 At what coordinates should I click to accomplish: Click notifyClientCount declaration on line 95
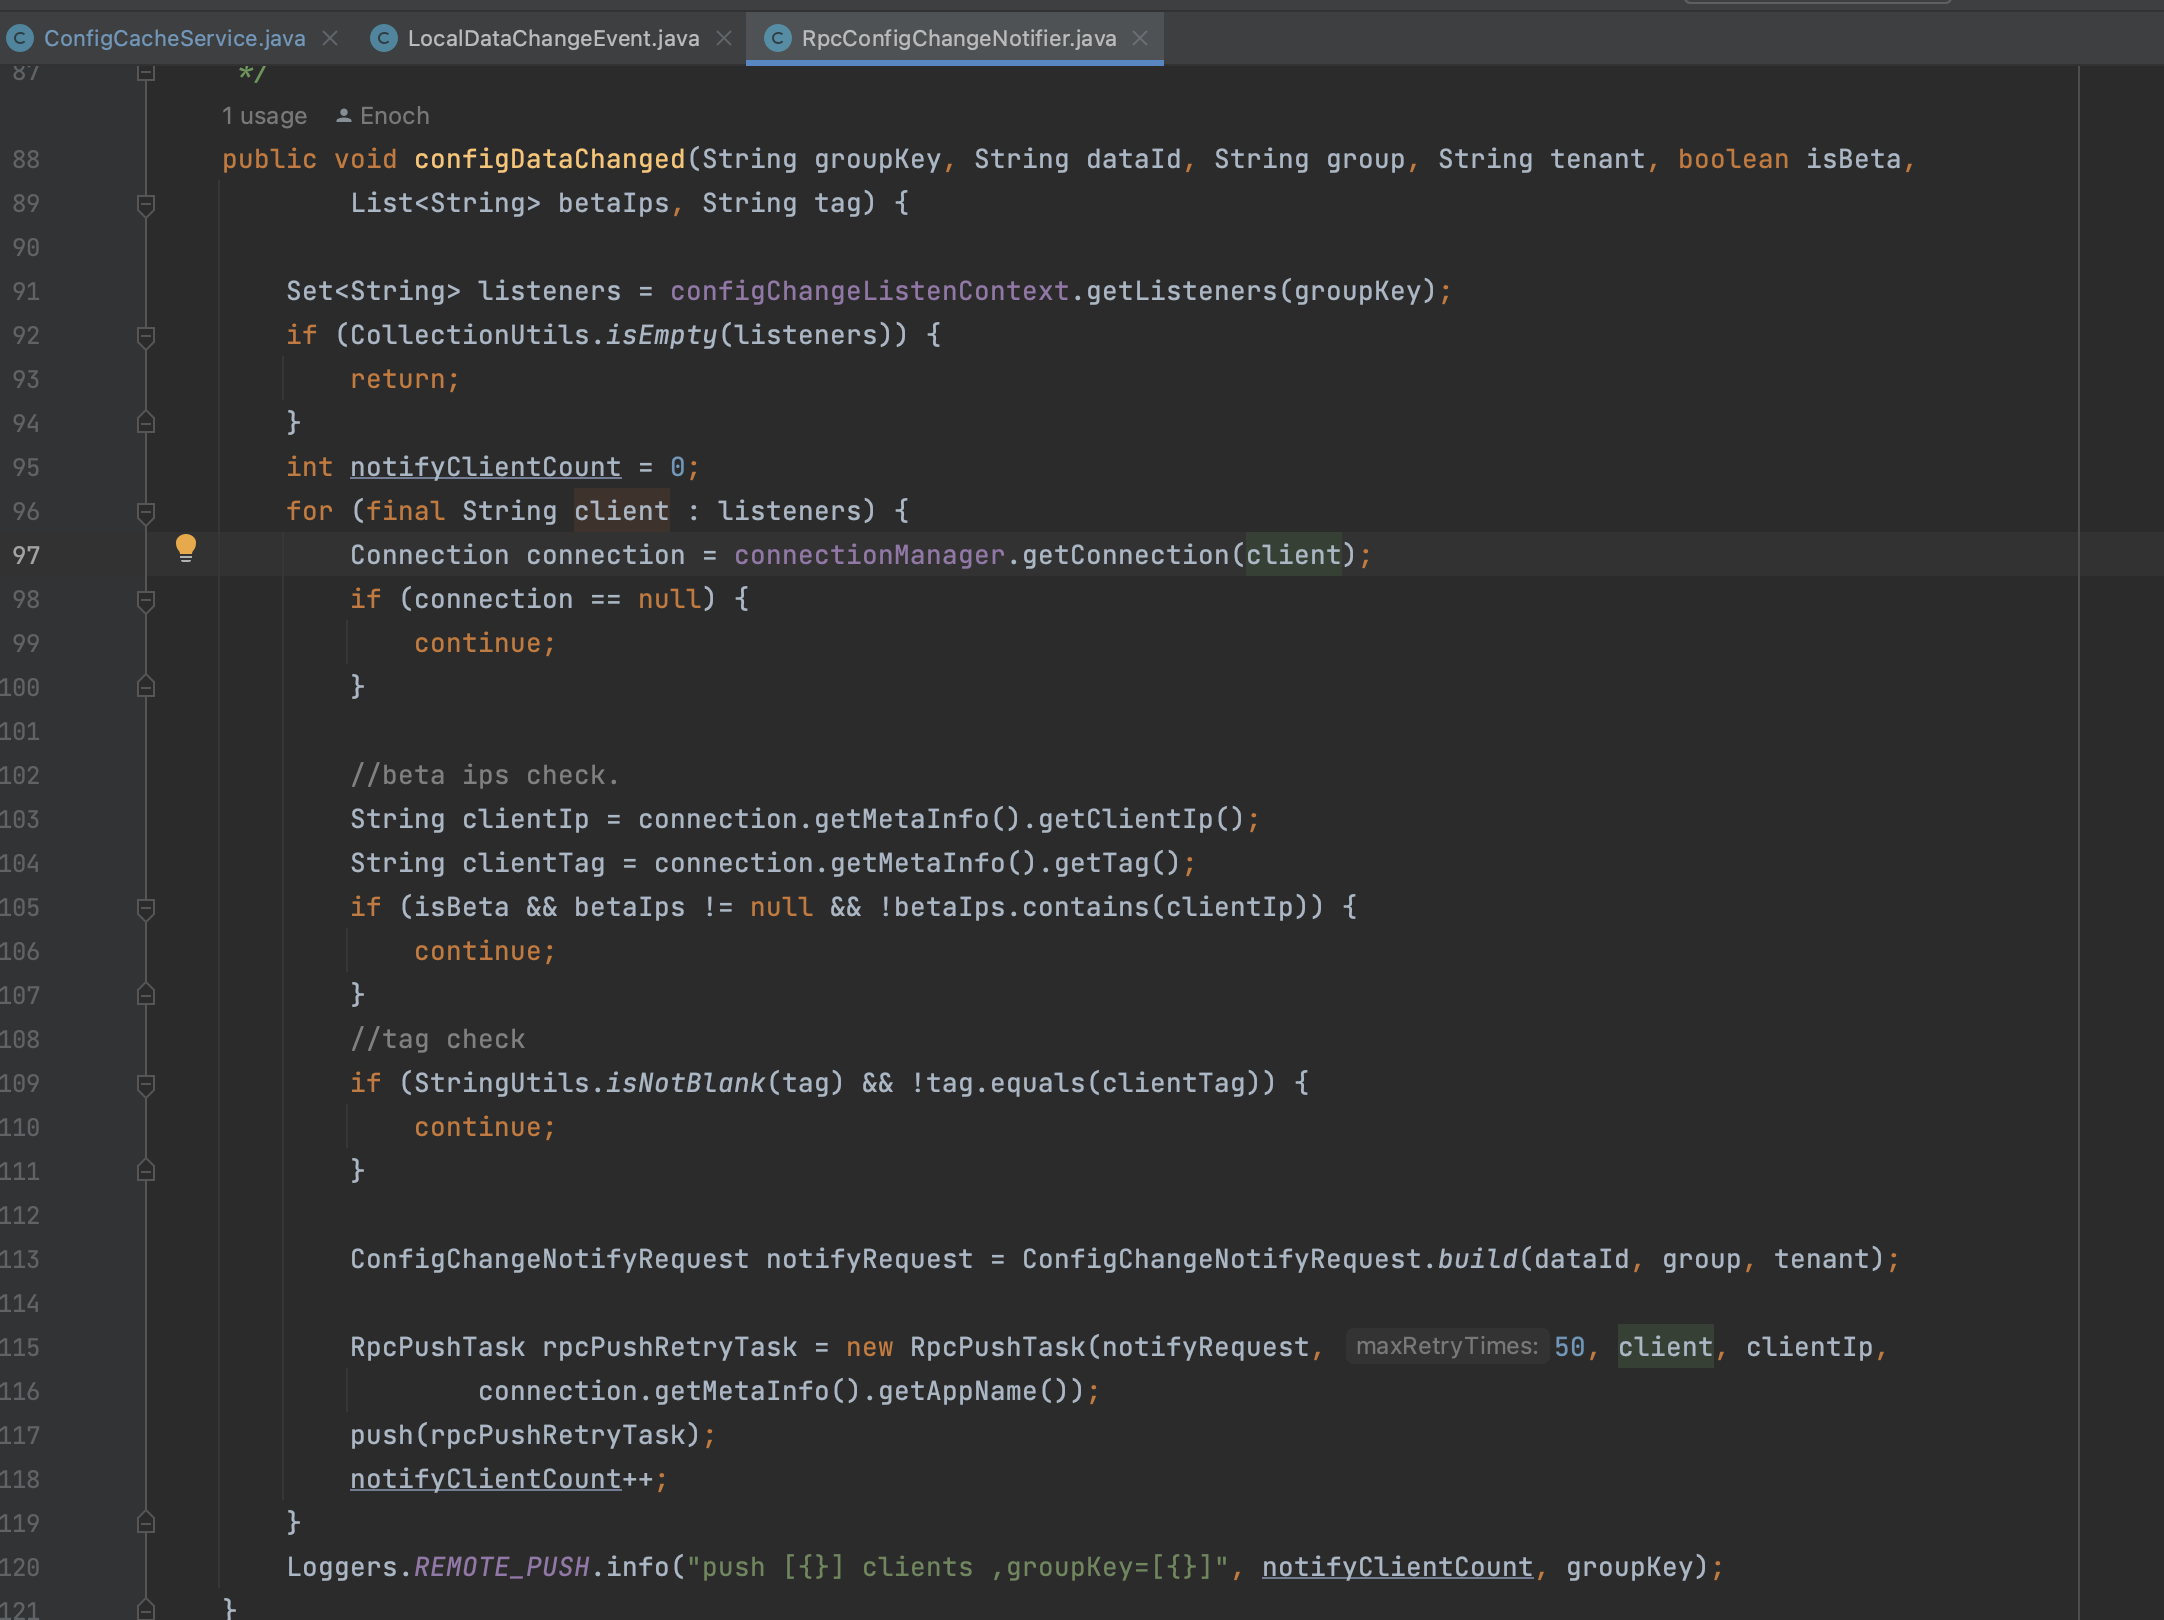[485, 467]
